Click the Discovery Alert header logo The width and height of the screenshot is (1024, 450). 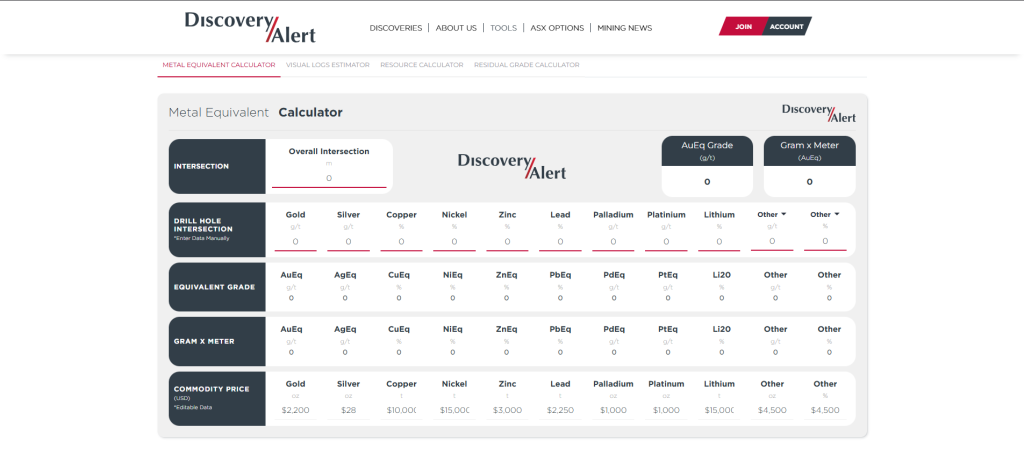pos(250,27)
